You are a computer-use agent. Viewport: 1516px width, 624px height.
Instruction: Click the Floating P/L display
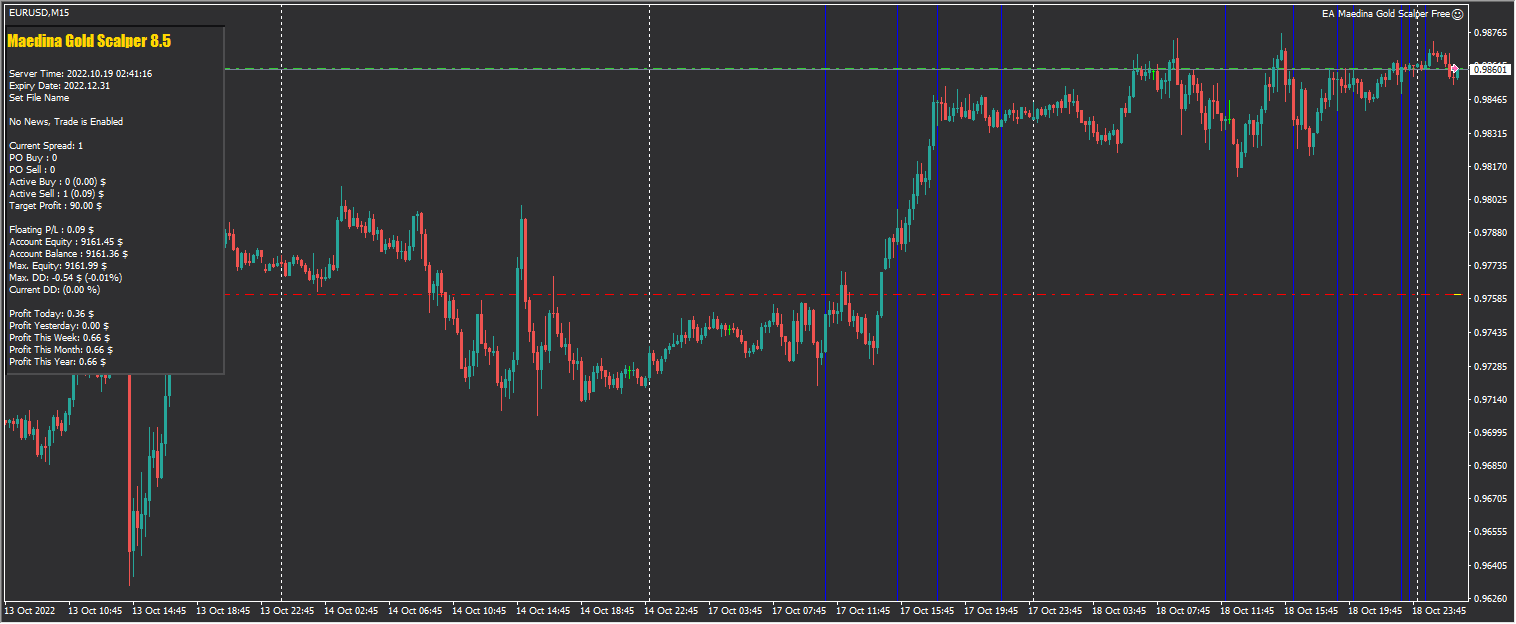tap(50, 229)
